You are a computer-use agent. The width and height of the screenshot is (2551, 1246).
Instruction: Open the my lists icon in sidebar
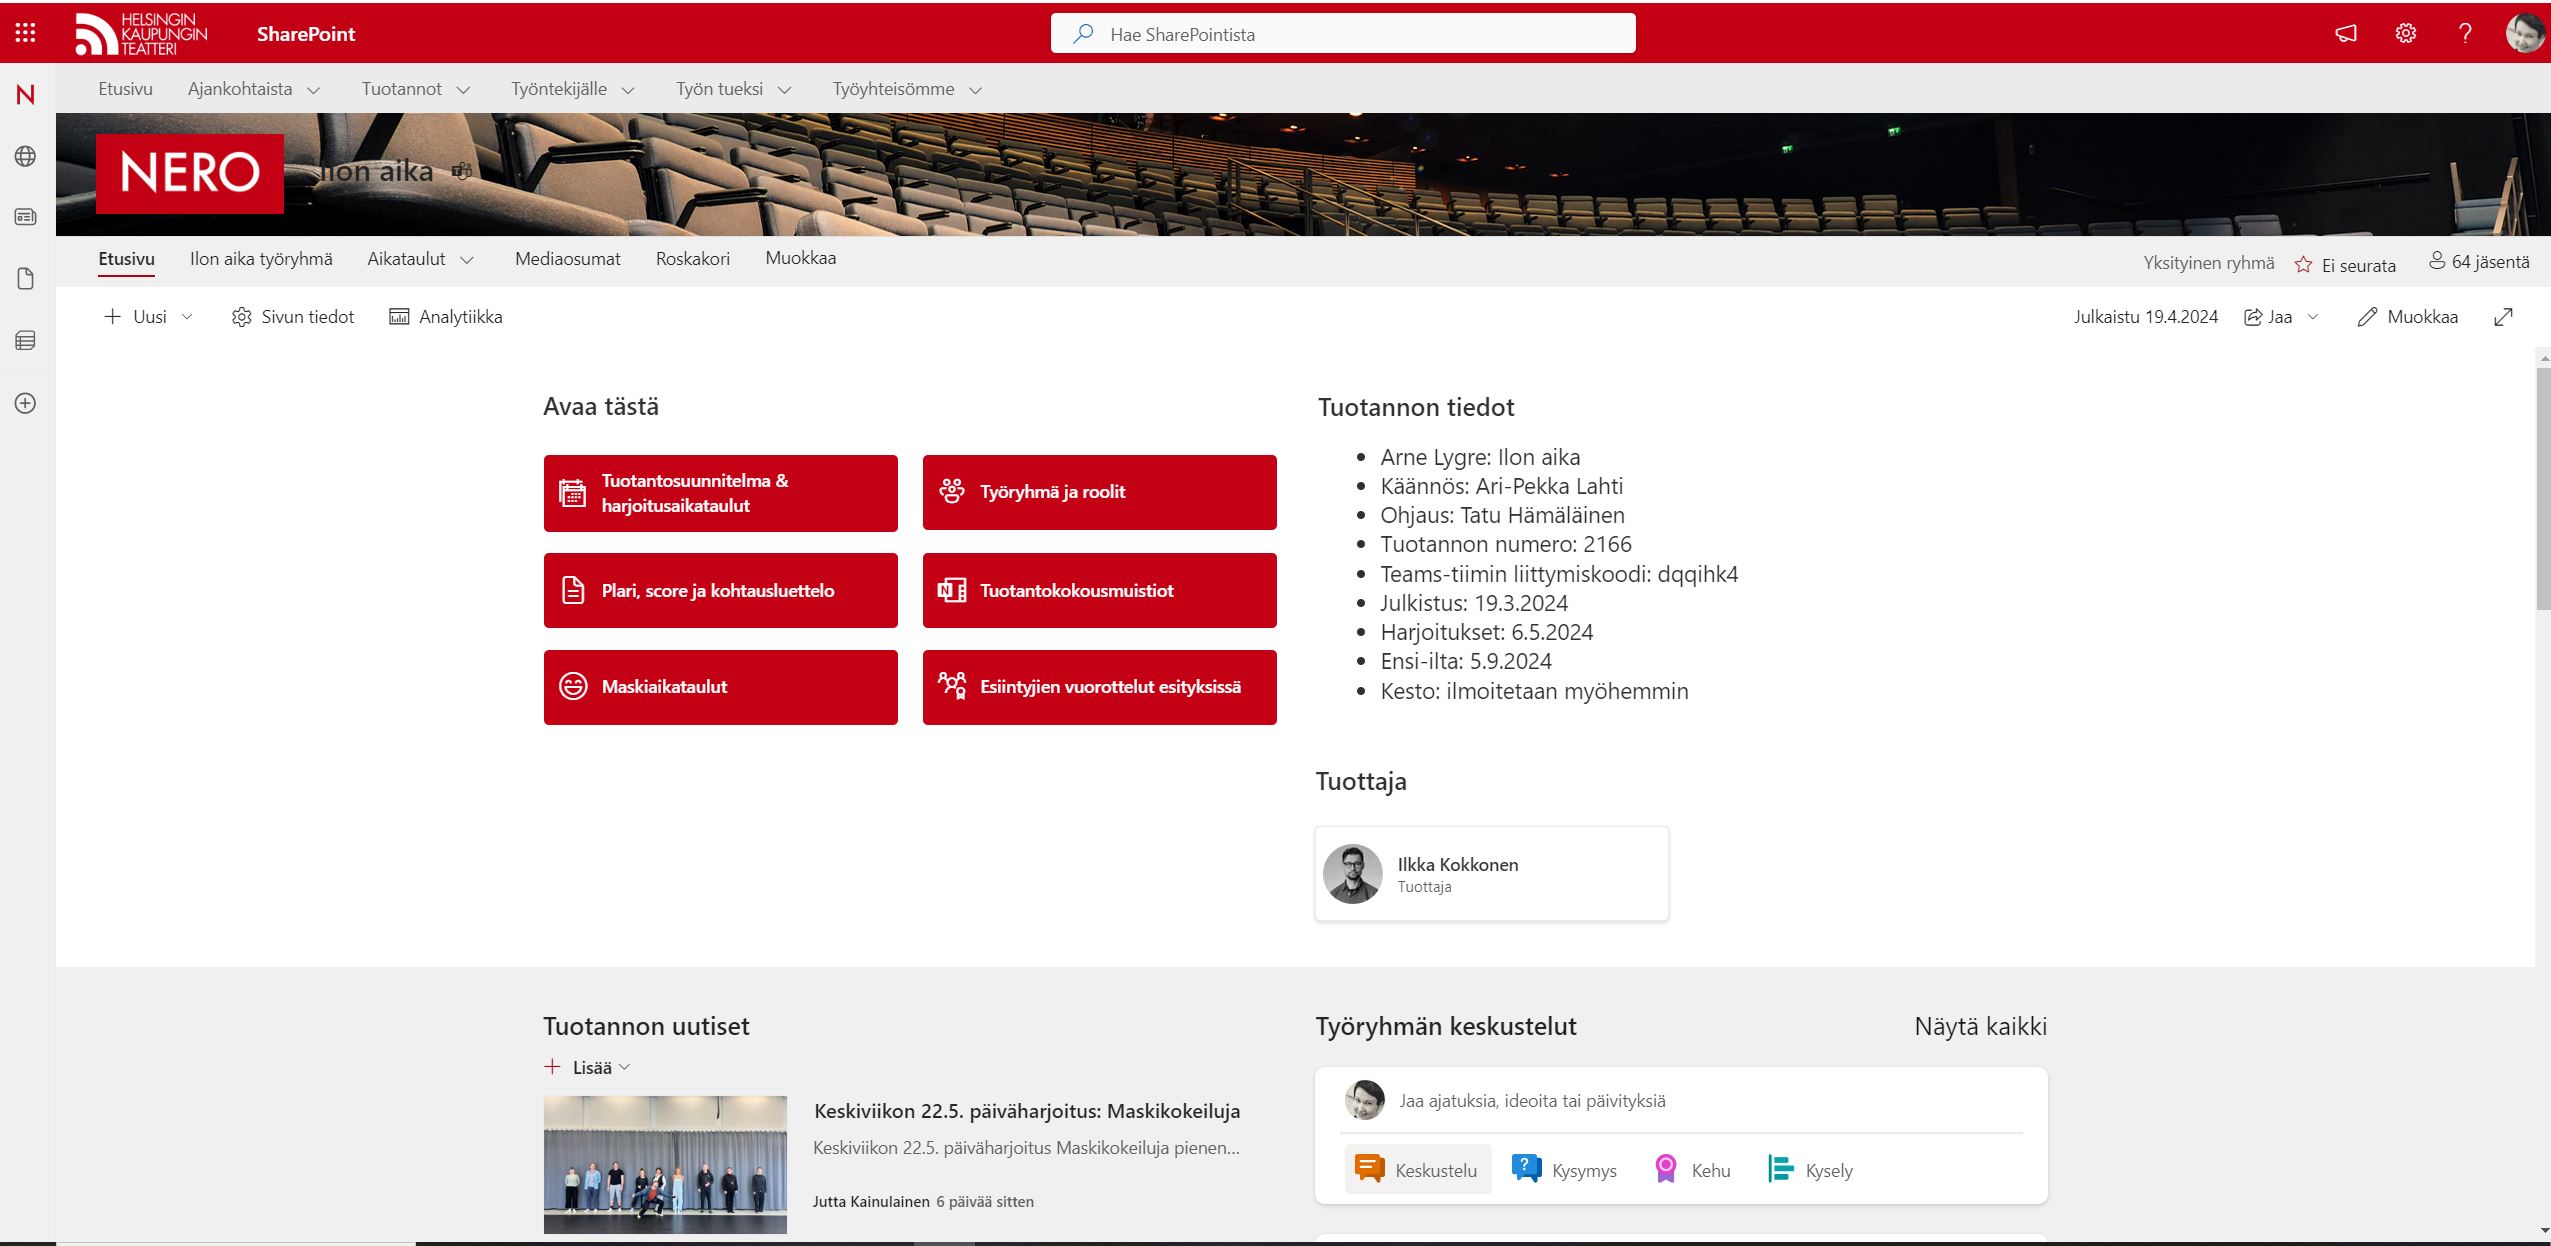[26, 341]
